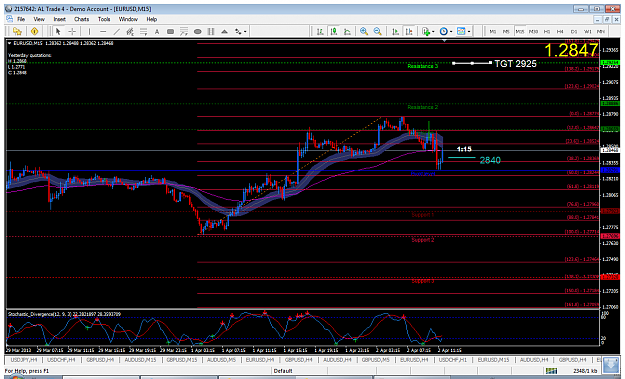Set timeframe to M30
The width and height of the screenshot is (625, 379).
(x=533, y=31)
